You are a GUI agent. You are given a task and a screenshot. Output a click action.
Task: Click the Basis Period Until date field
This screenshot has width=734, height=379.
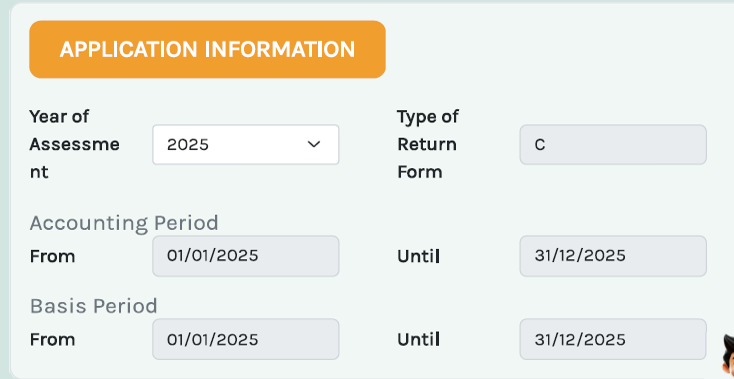613,339
